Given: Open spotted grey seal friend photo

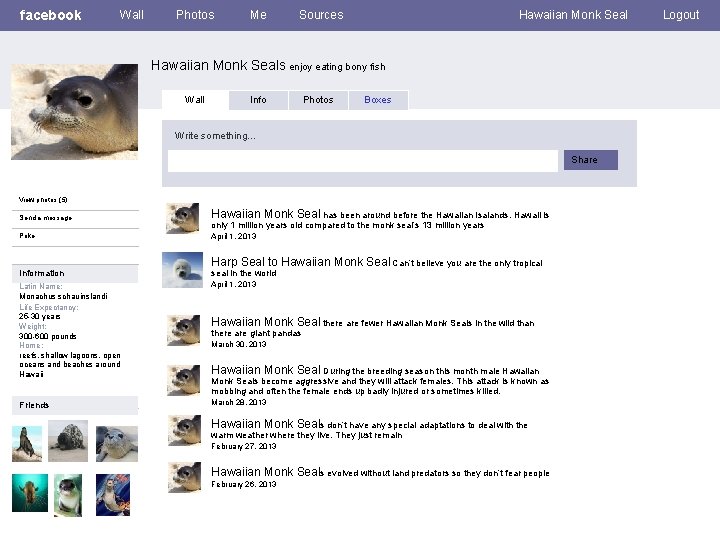Looking at the screenshot, I should click(68, 441).
